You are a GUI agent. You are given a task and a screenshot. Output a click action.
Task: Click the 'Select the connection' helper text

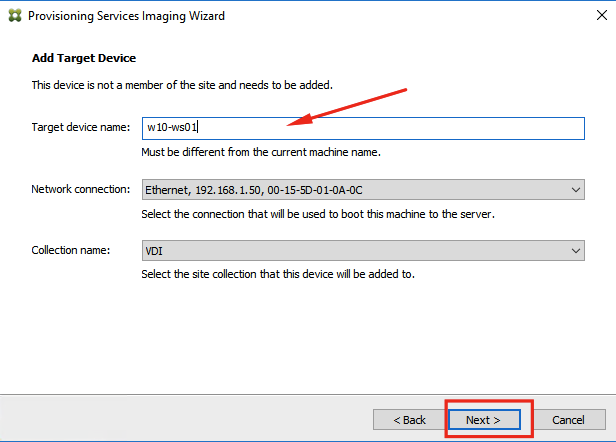(318, 214)
